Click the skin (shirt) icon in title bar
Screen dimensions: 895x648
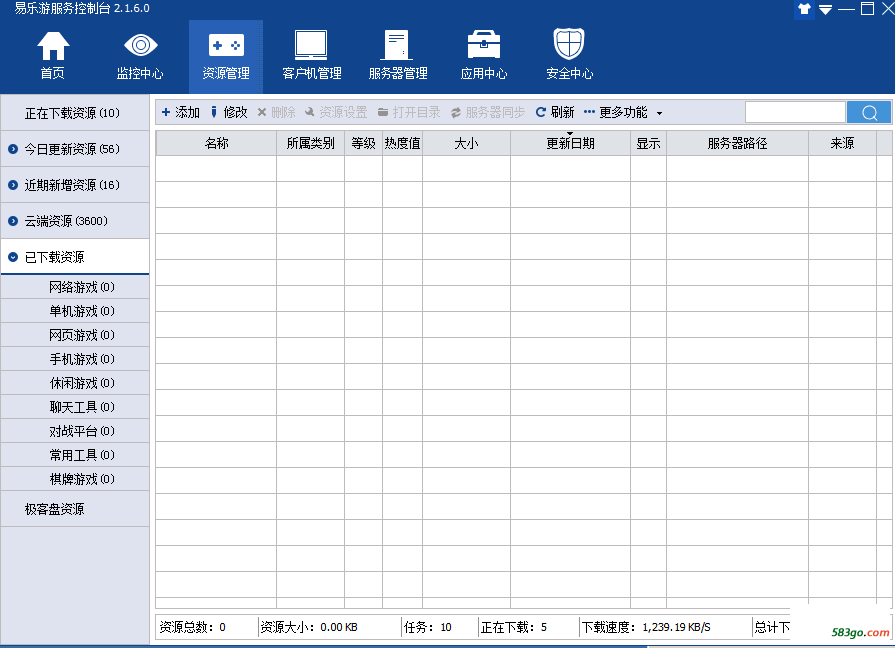click(x=804, y=9)
